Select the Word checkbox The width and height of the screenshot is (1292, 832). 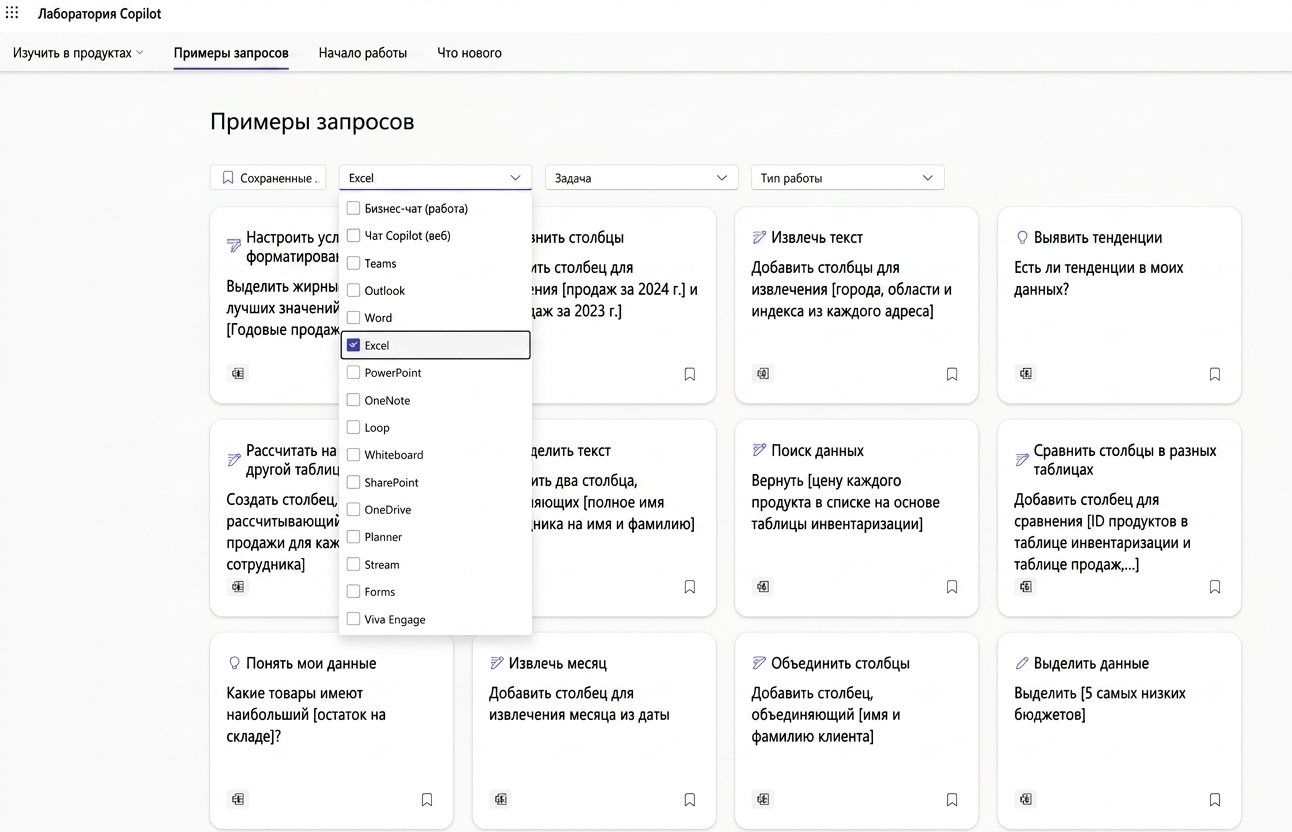(353, 318)
